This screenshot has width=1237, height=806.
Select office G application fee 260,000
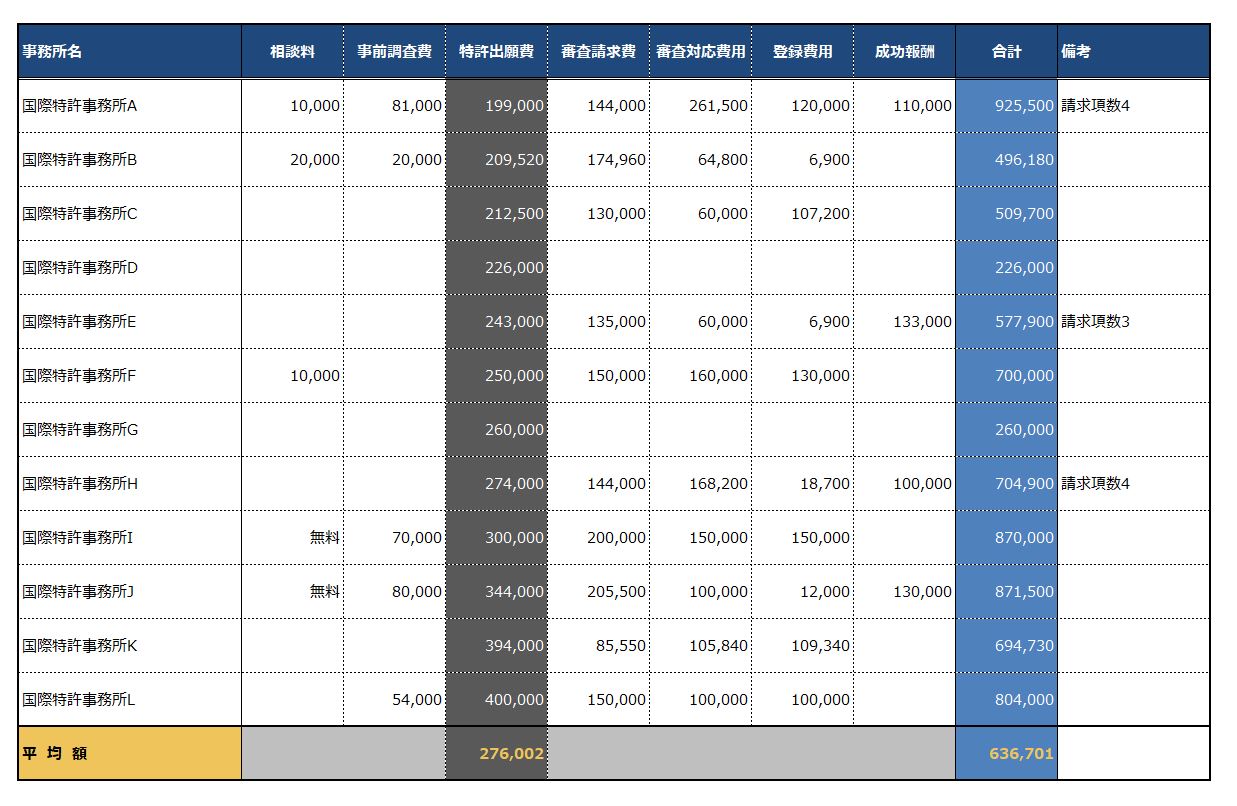tap(496, 430)
